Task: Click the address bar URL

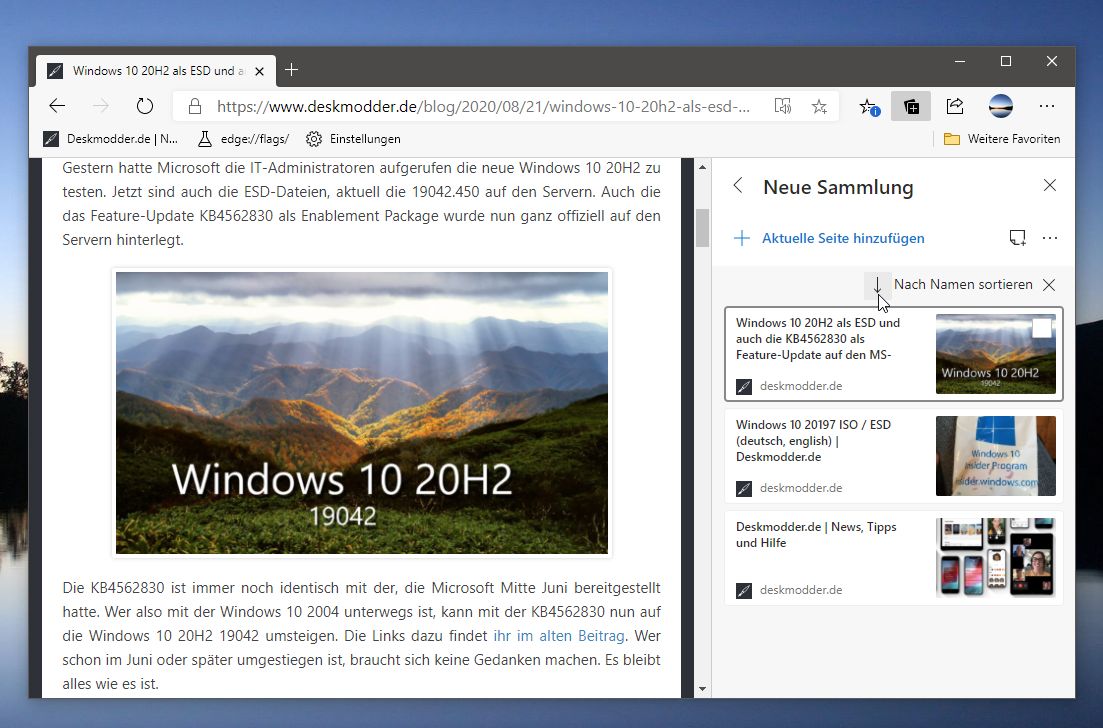Action: 483,106
